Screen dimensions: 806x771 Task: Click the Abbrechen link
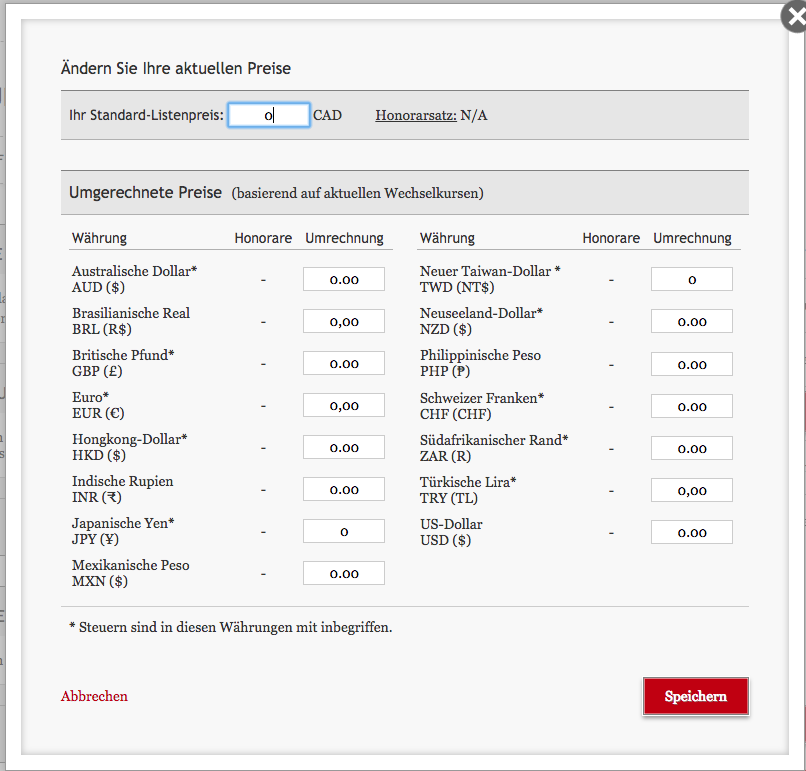tap(94, 696)
